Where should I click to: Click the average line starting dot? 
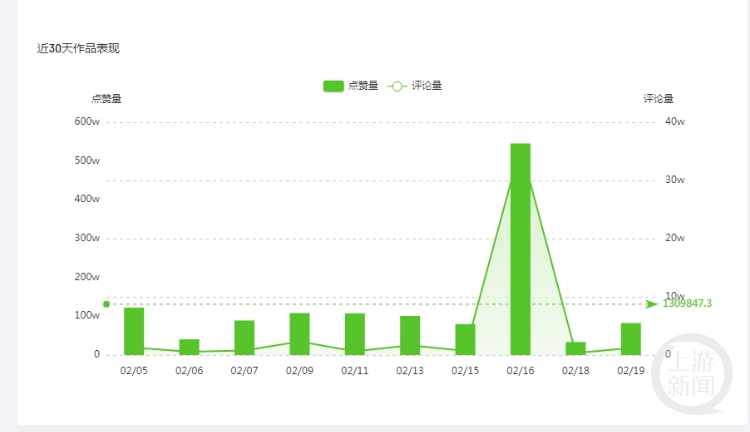(x=106, y=304)
